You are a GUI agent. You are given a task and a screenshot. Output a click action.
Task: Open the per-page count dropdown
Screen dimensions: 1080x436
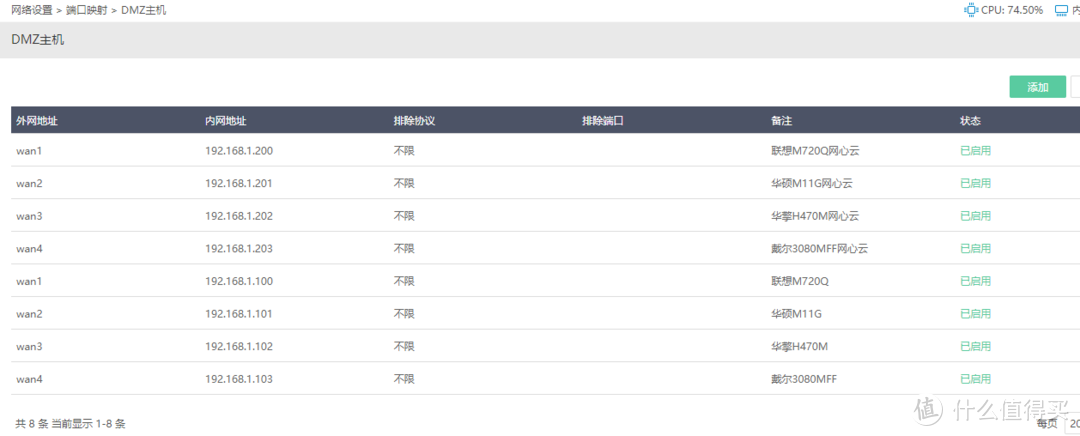click(1072, 423)
